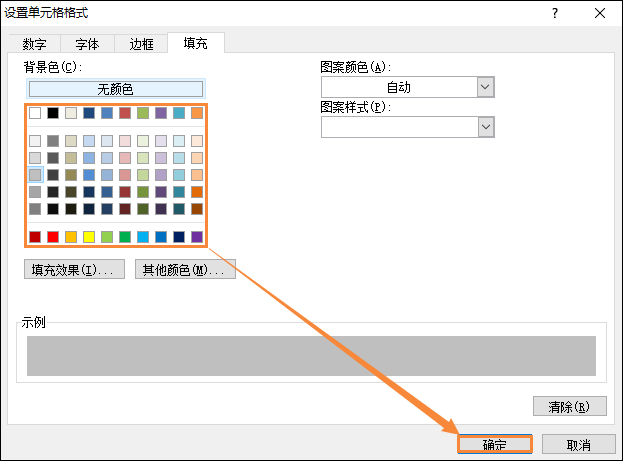The height and width of the screenshot is (461, 623).
Task: Click the 无颜色 button
Action: (115, 89)
